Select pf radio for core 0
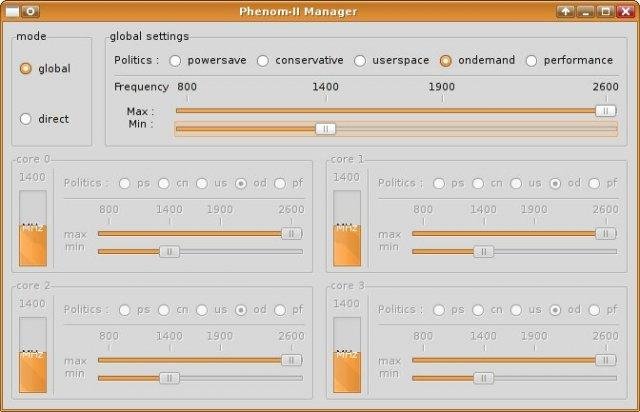Screen dimensions: 640x412 (280, 183)
